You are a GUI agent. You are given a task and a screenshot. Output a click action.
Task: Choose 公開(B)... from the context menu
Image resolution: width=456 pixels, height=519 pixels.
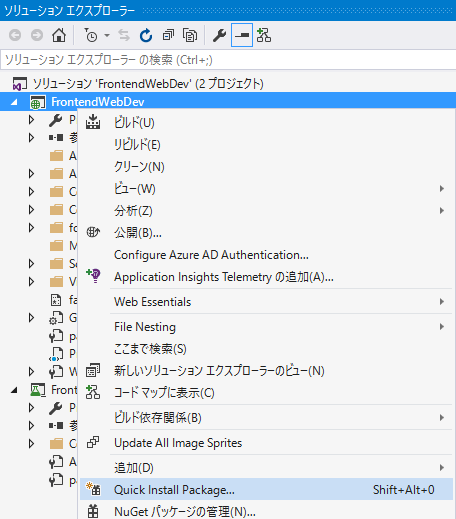coord(266,233)
